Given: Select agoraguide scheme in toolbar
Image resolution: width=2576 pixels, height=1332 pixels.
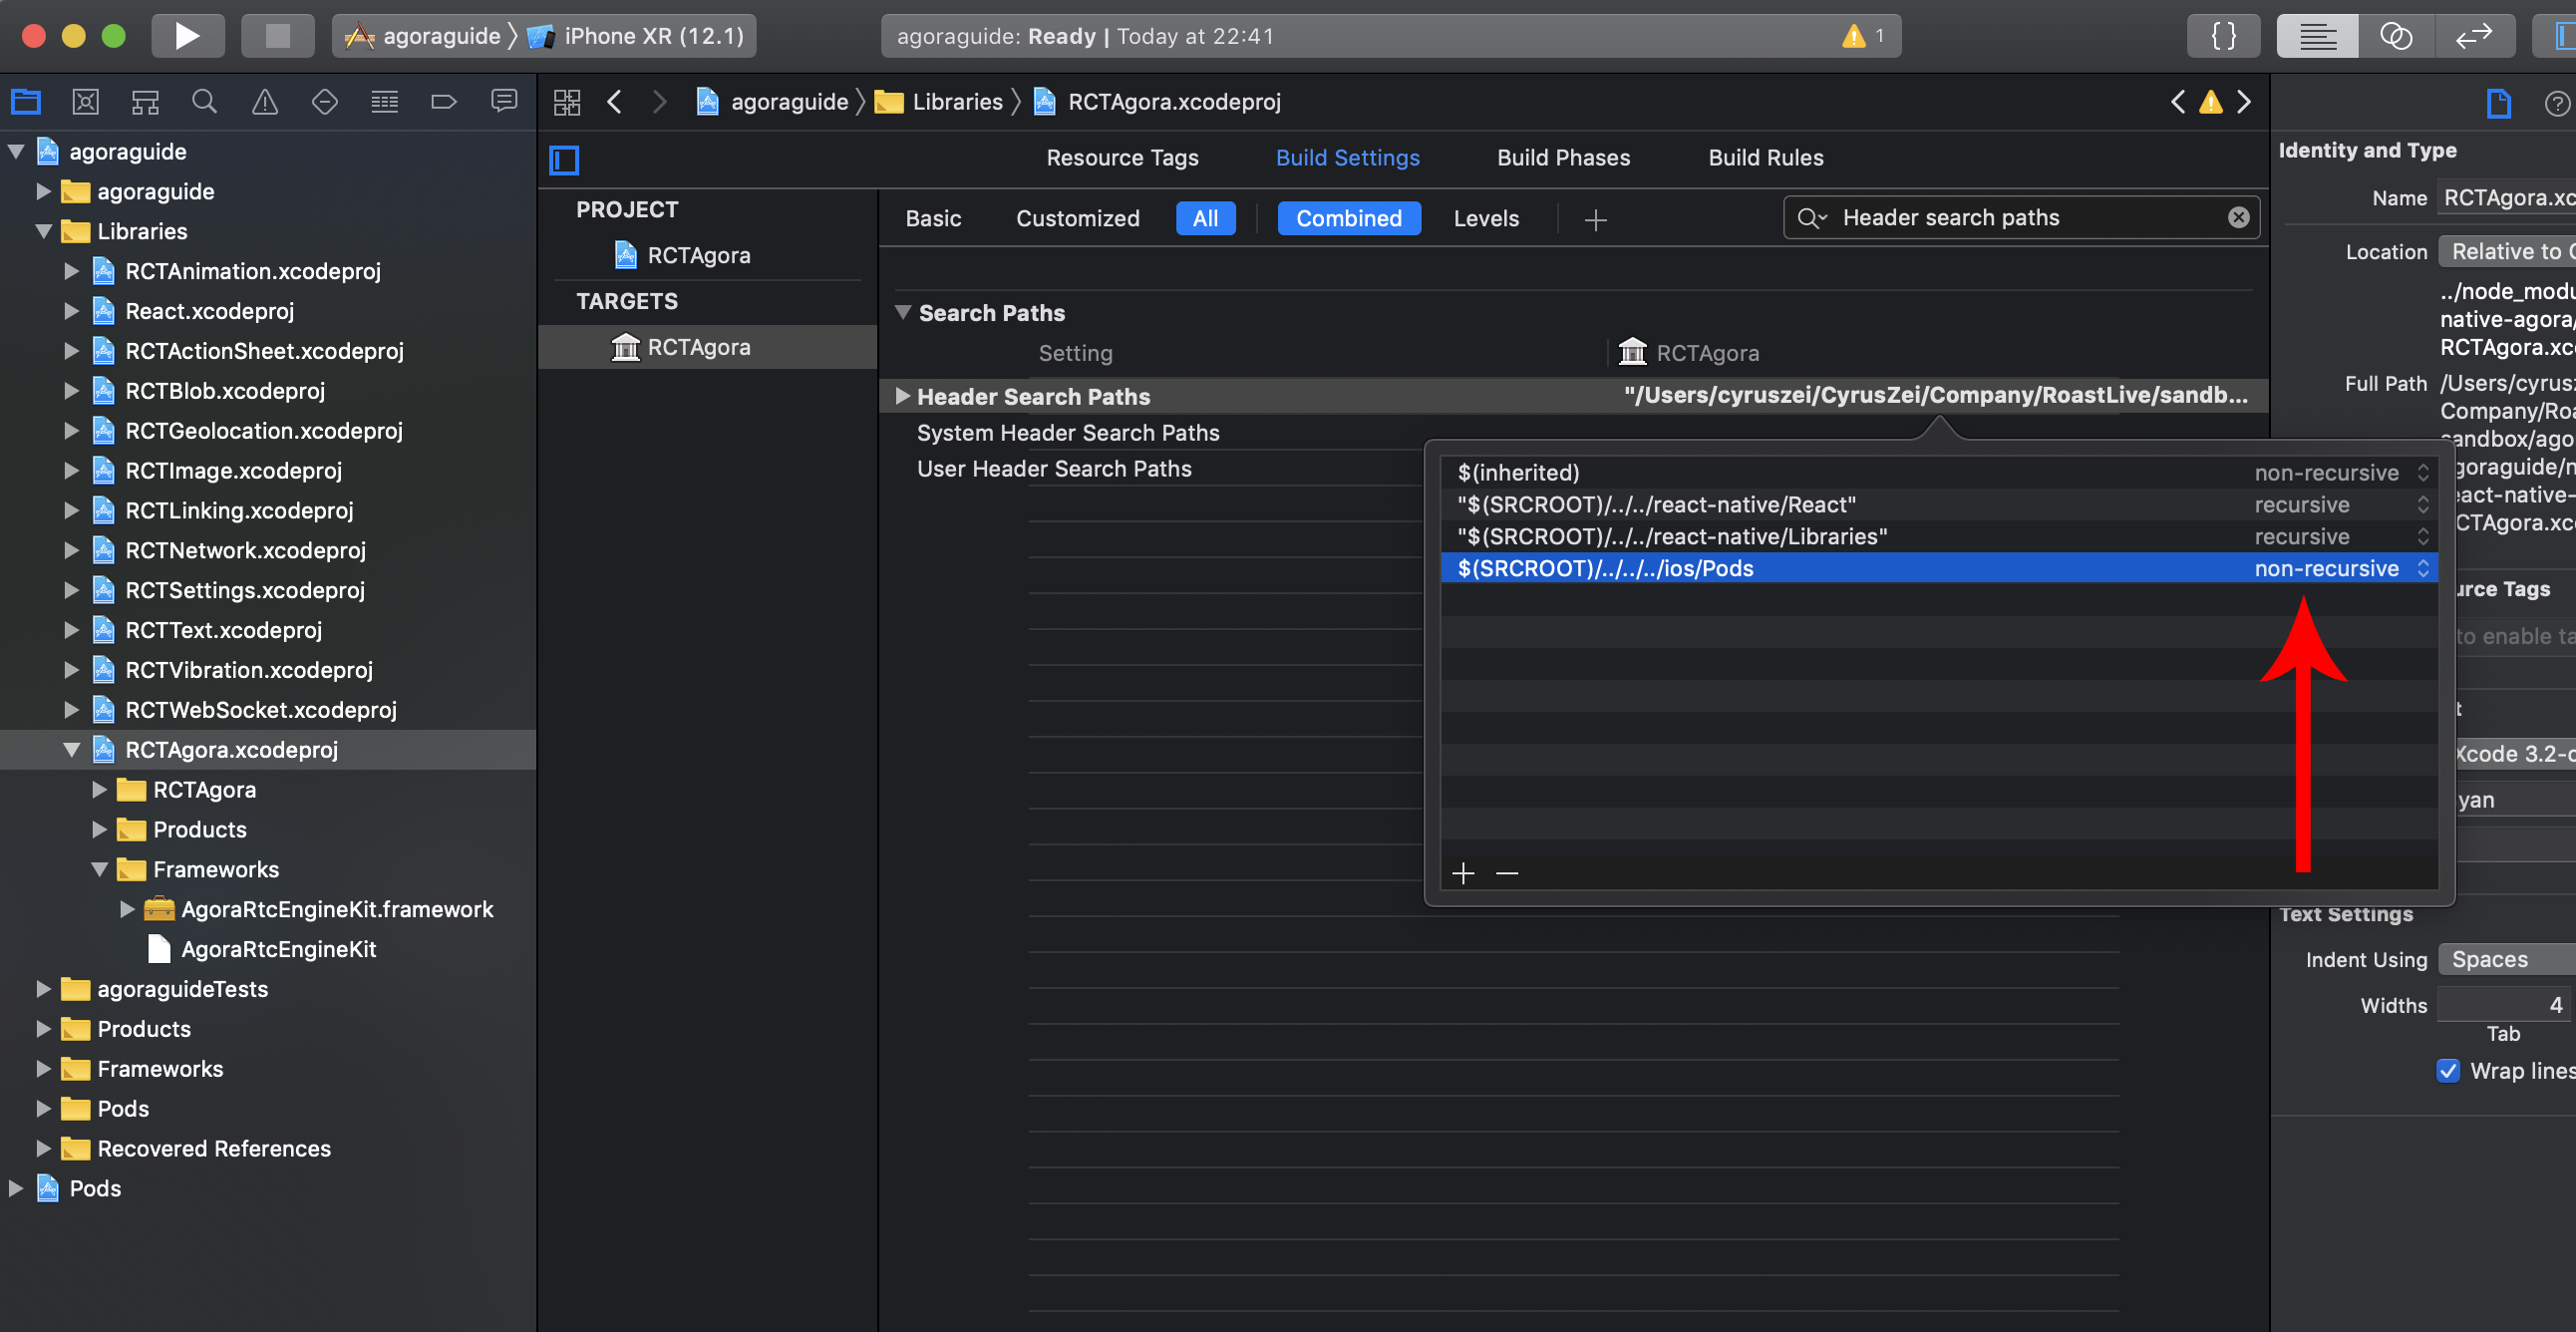Looking at the screenshot, I should 422,36.
